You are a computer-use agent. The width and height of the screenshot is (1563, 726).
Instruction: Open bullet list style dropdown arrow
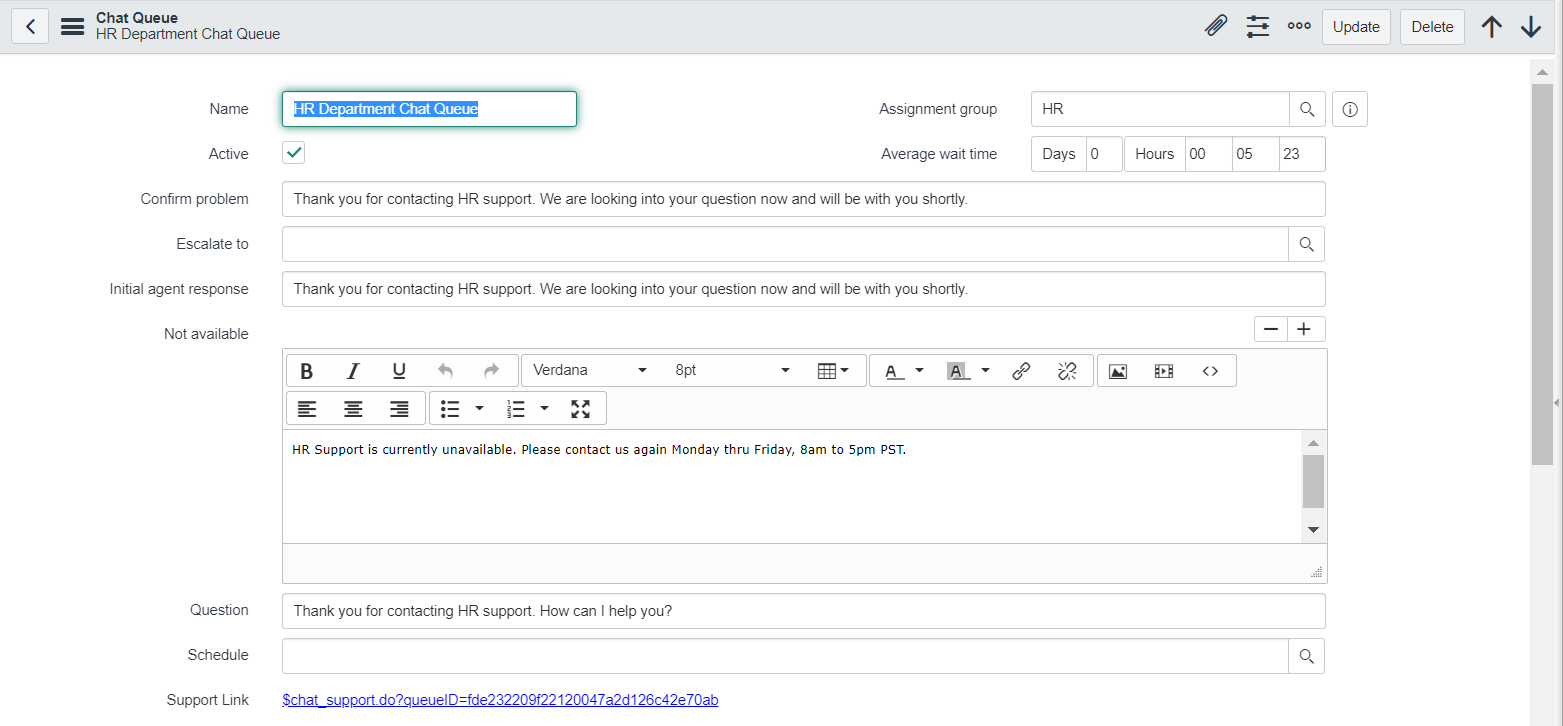(x=479, y=409)
